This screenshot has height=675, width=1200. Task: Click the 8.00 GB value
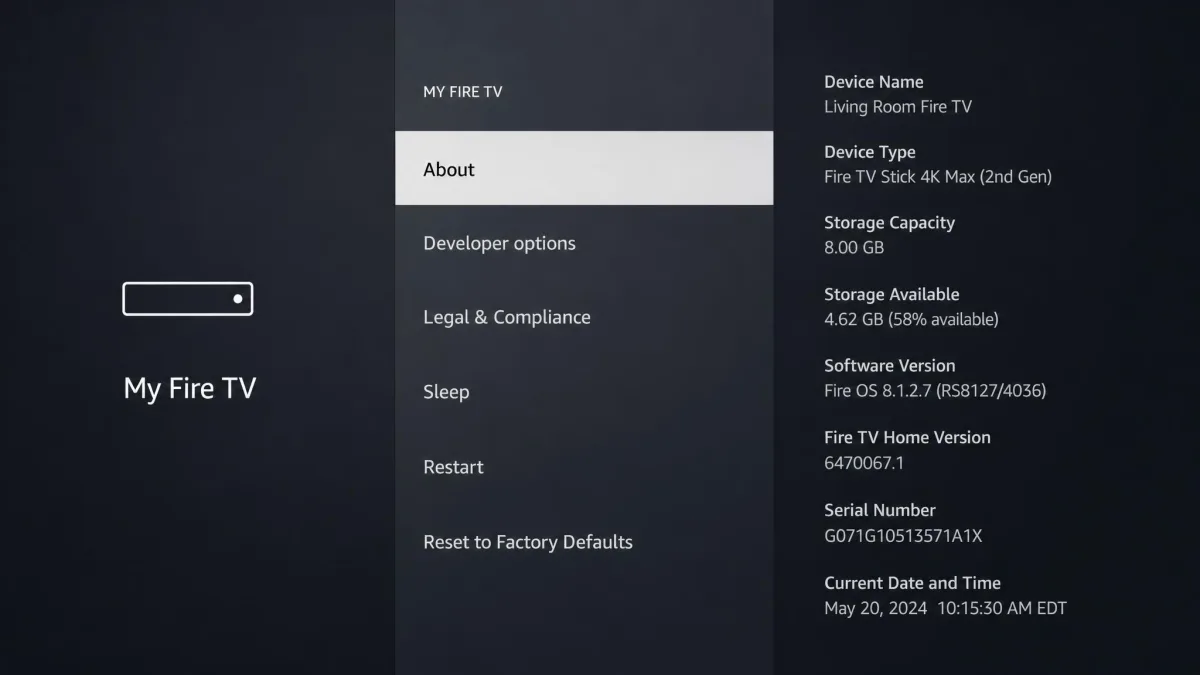pyautogui.click(x=854, y=248)
